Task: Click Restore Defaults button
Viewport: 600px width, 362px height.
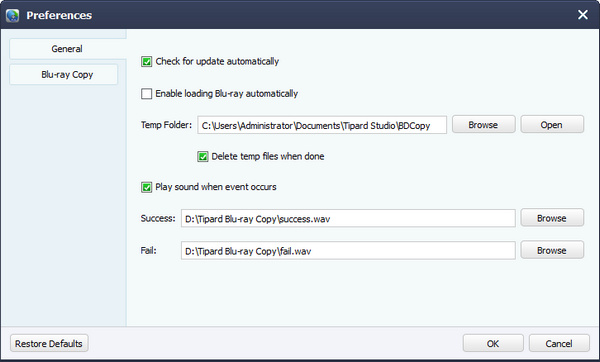Action: 49,343
